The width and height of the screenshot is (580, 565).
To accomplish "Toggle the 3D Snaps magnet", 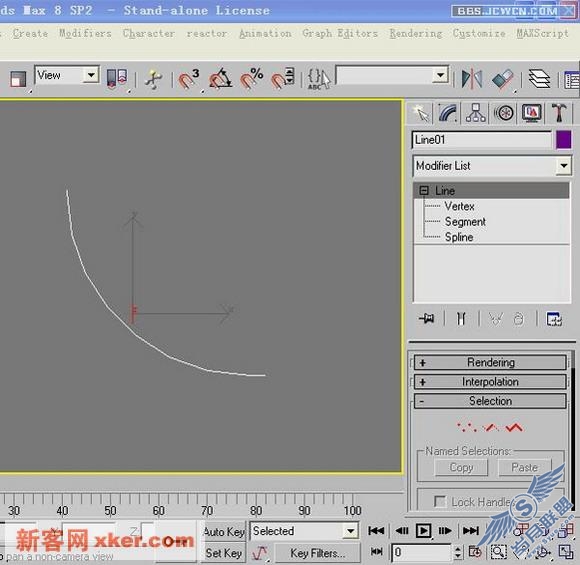I will [x=189, y=79].
